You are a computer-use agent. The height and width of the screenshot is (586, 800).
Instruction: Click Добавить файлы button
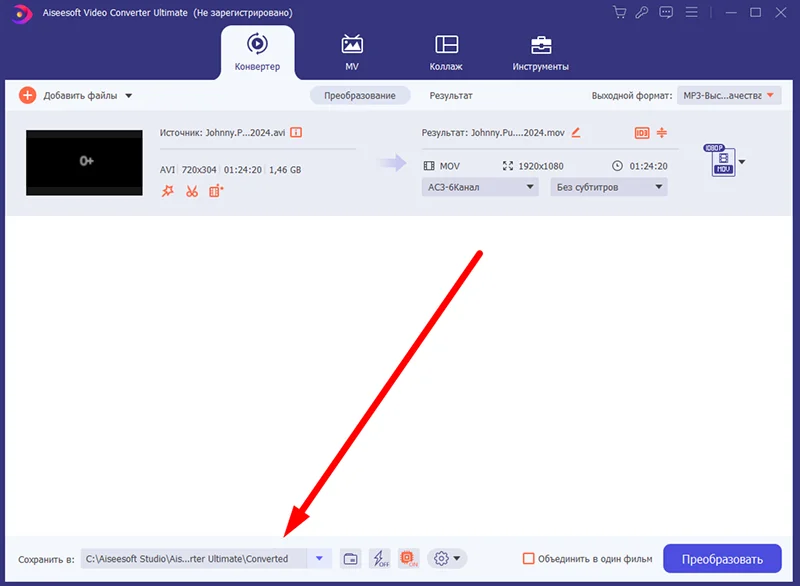point(76,95)
